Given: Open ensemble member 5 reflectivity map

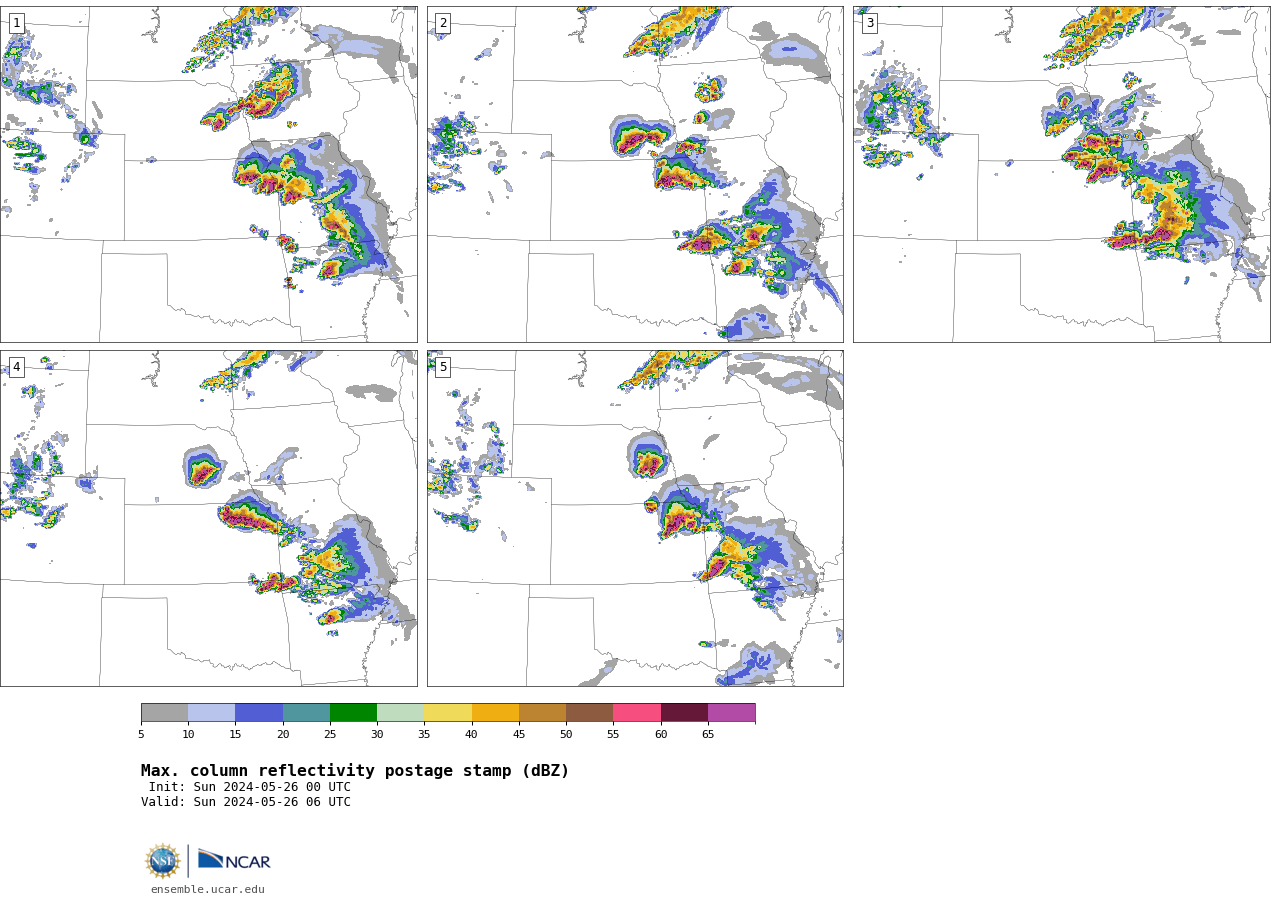Looking at the screenshot, I should pos(635,518).
